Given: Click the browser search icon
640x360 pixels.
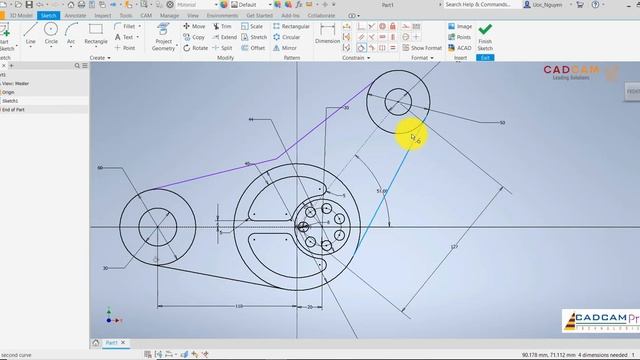Looking at the screenshot, I should coord(77,65).
